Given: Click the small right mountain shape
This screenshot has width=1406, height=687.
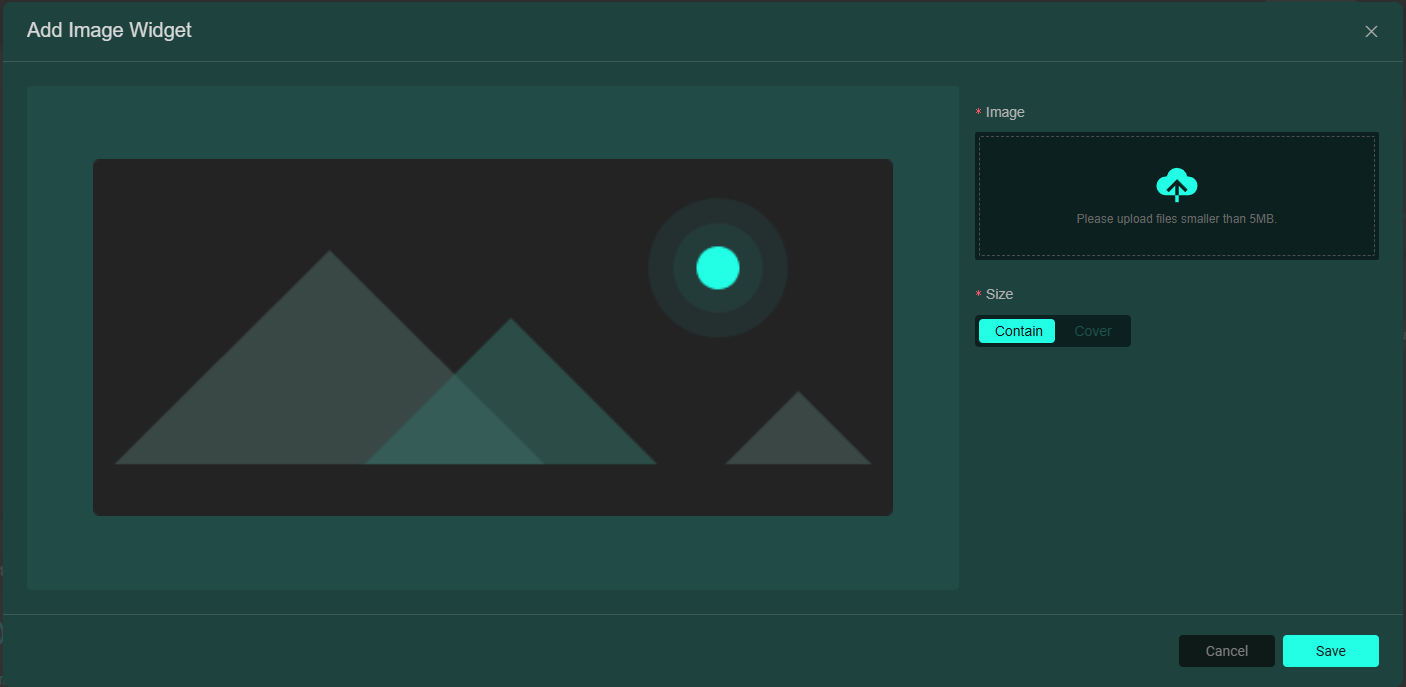Looking at the screenshot, I should 798,437.
